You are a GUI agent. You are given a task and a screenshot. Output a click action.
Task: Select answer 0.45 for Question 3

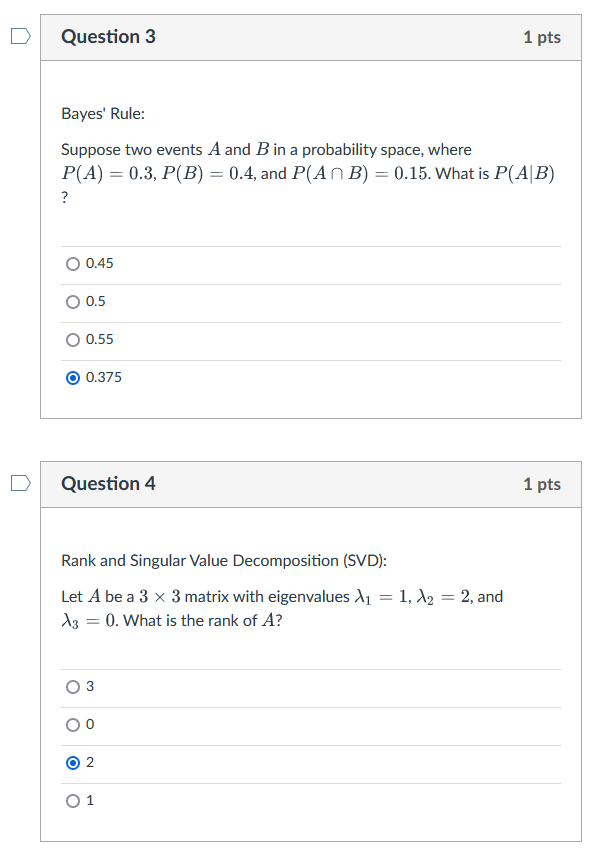pyautogui.click(x=72, y=263)
